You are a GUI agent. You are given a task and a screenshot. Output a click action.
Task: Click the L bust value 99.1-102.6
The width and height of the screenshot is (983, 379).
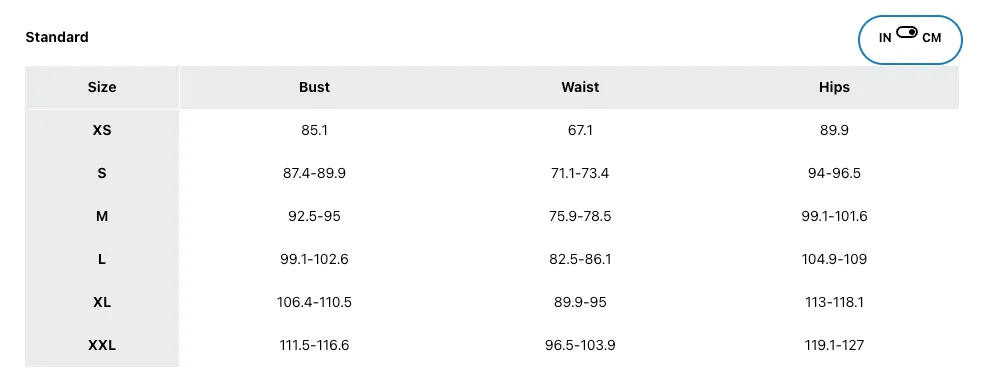point(314,259)
